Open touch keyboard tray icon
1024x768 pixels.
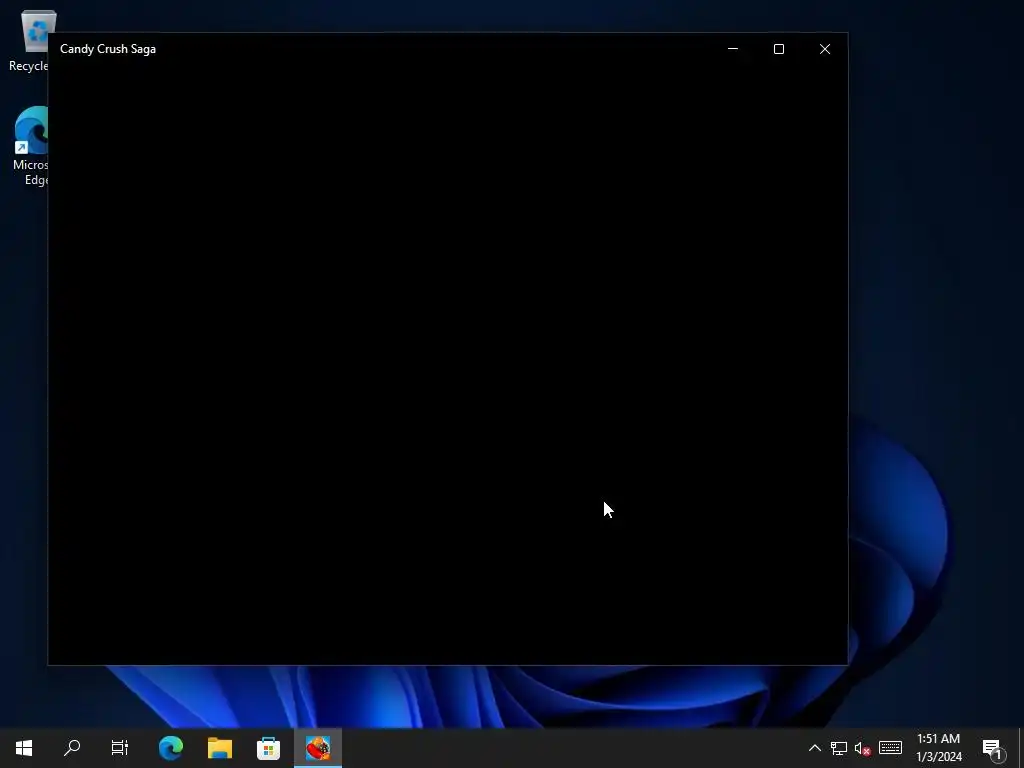[890, 748]
